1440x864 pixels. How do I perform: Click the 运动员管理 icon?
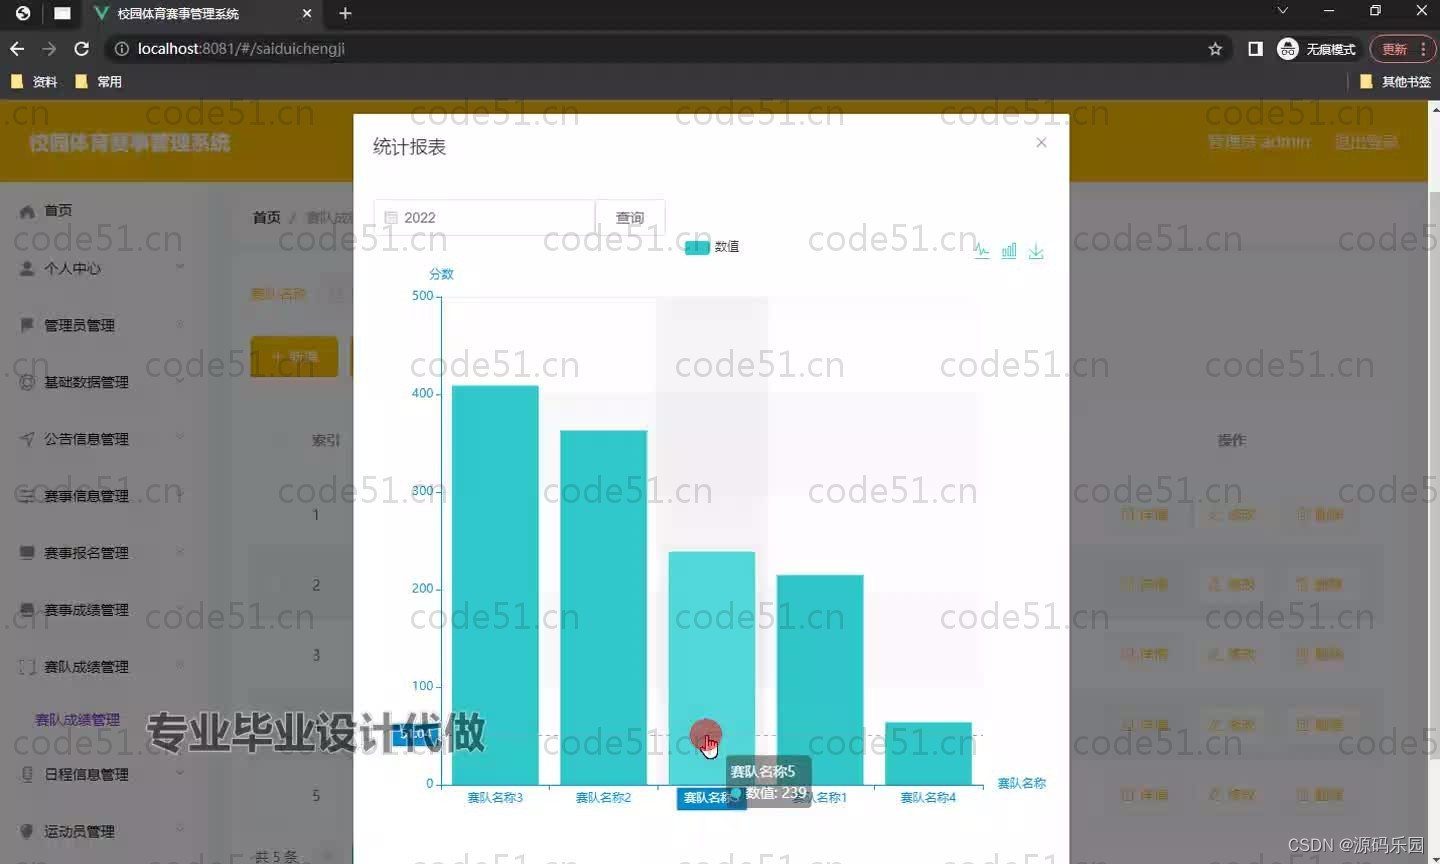(x=27, y=831)
